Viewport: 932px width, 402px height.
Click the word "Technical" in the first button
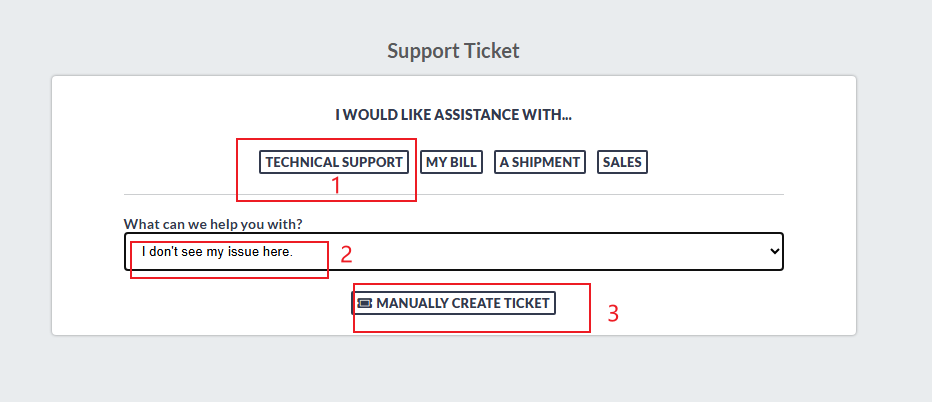coord(300,162)
